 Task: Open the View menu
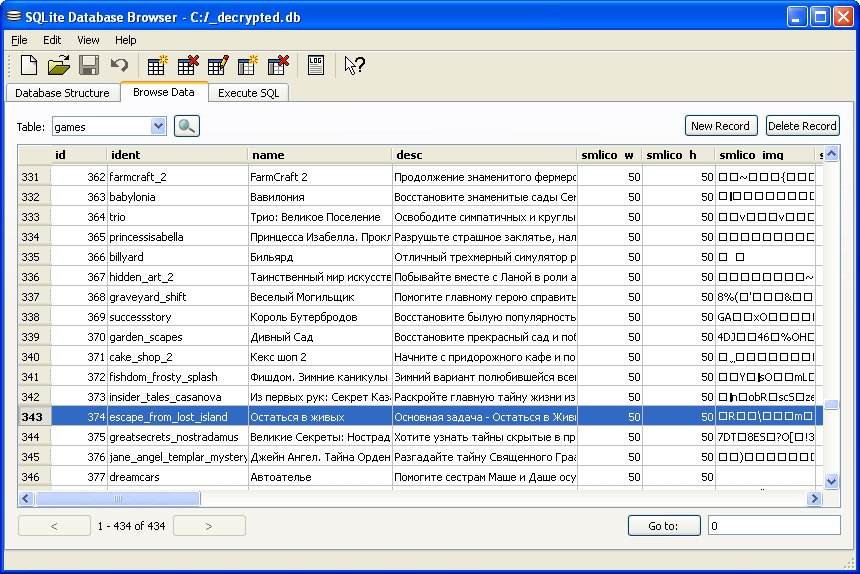coord(88,40)
